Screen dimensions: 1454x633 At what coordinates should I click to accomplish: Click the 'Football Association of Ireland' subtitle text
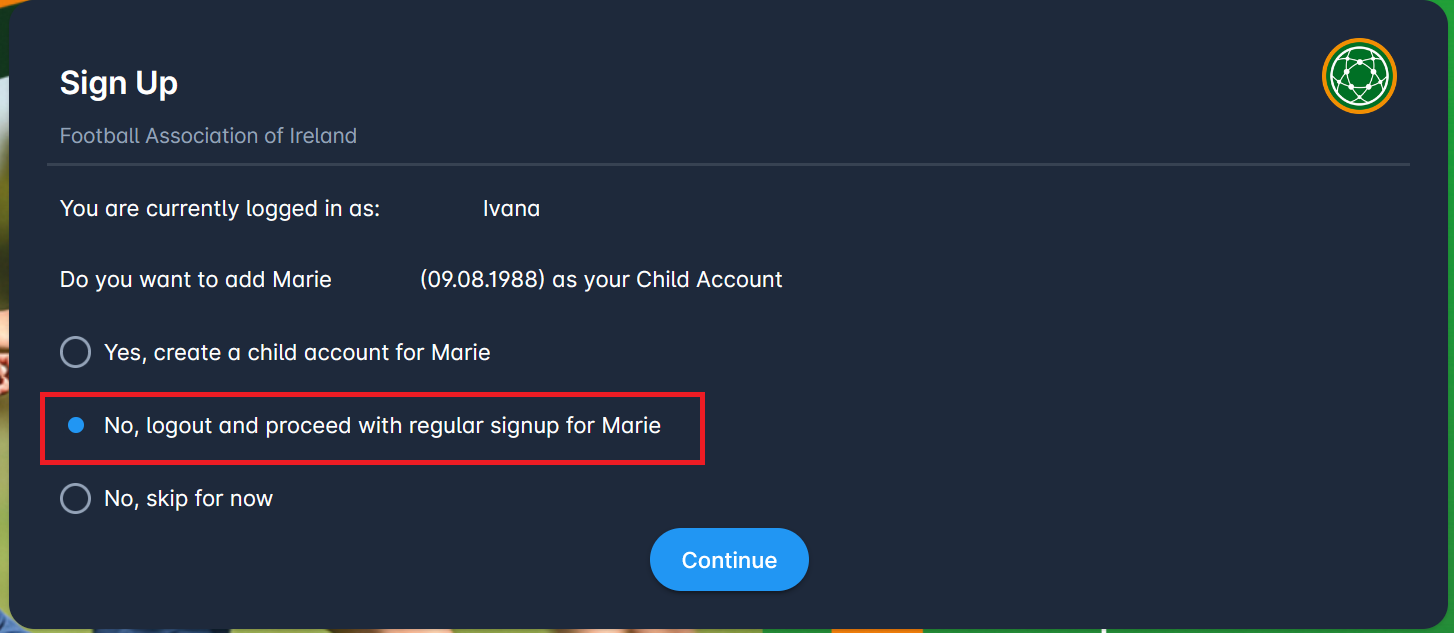coord(208,136)
